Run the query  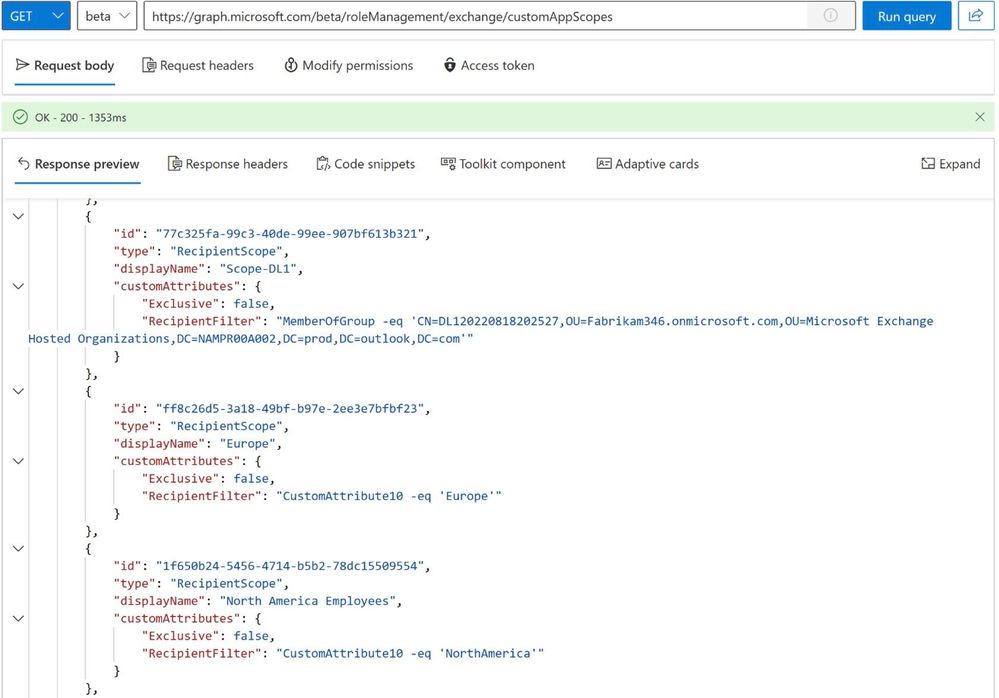[907, 16]
